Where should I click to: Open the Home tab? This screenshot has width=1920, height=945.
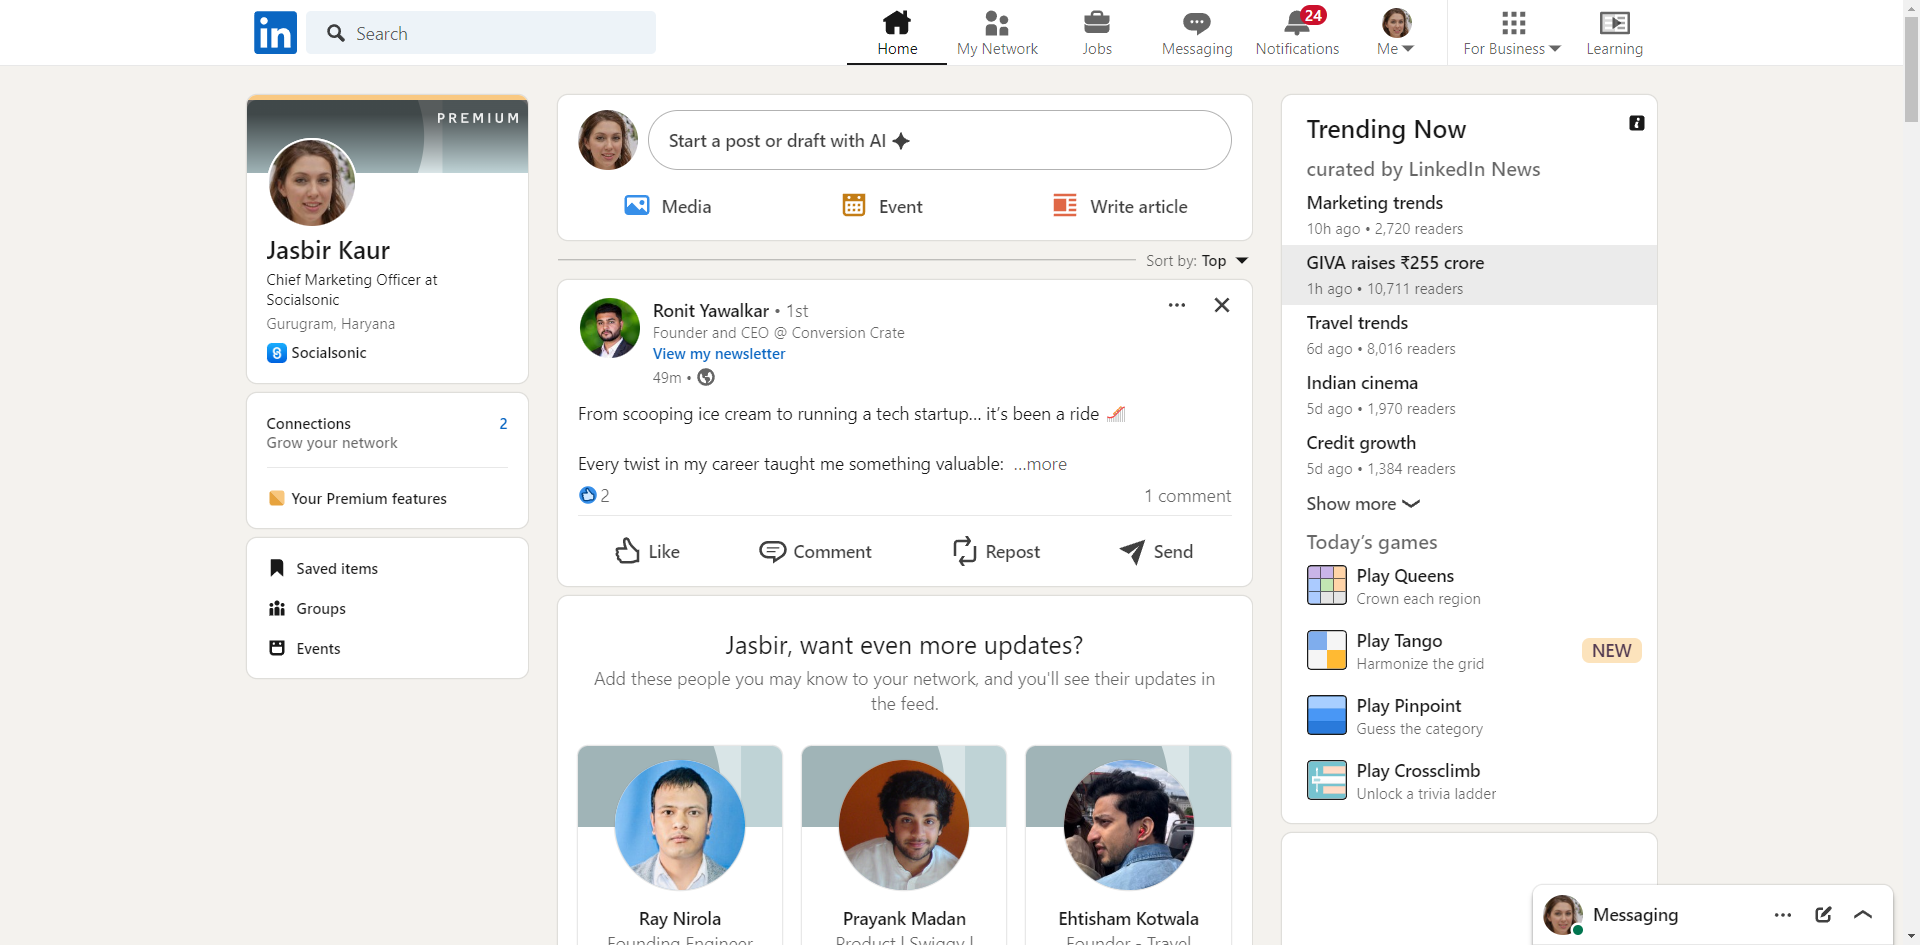897,33
